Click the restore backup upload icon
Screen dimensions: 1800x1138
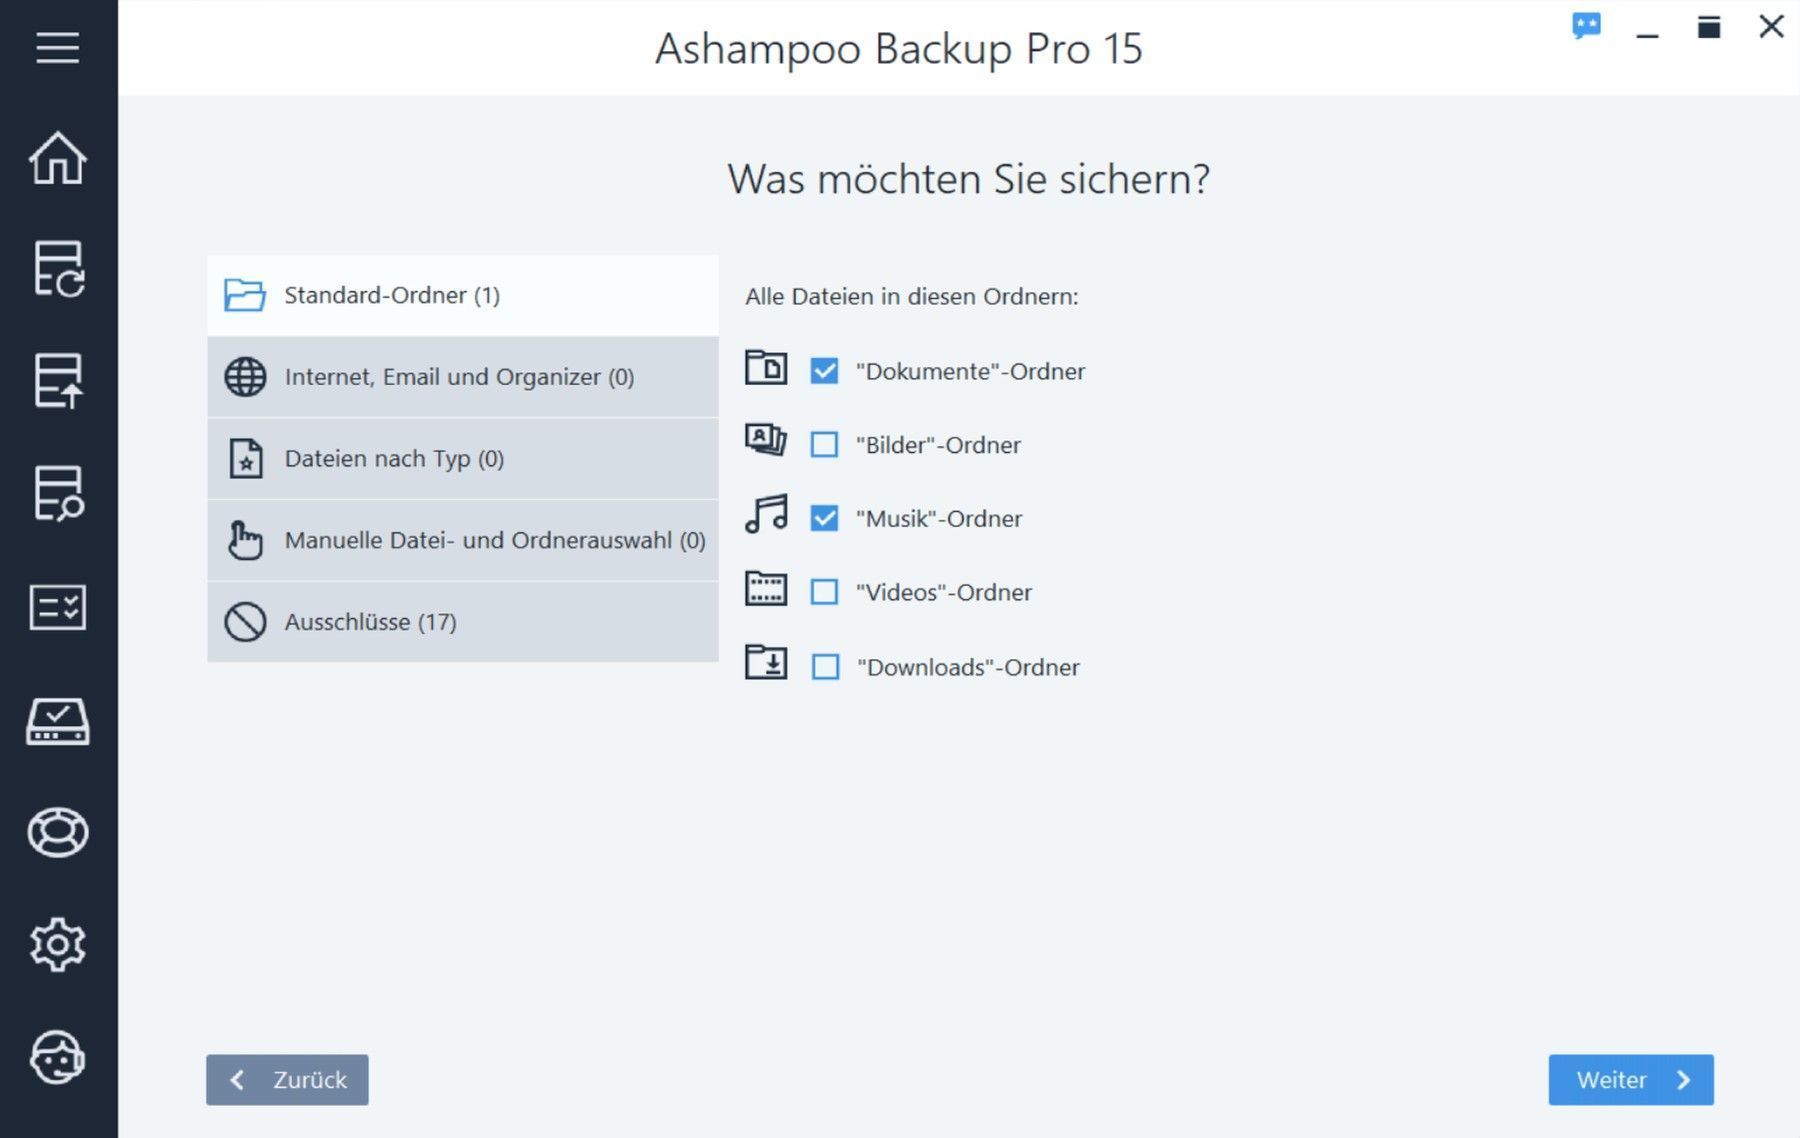coord(58,381)
